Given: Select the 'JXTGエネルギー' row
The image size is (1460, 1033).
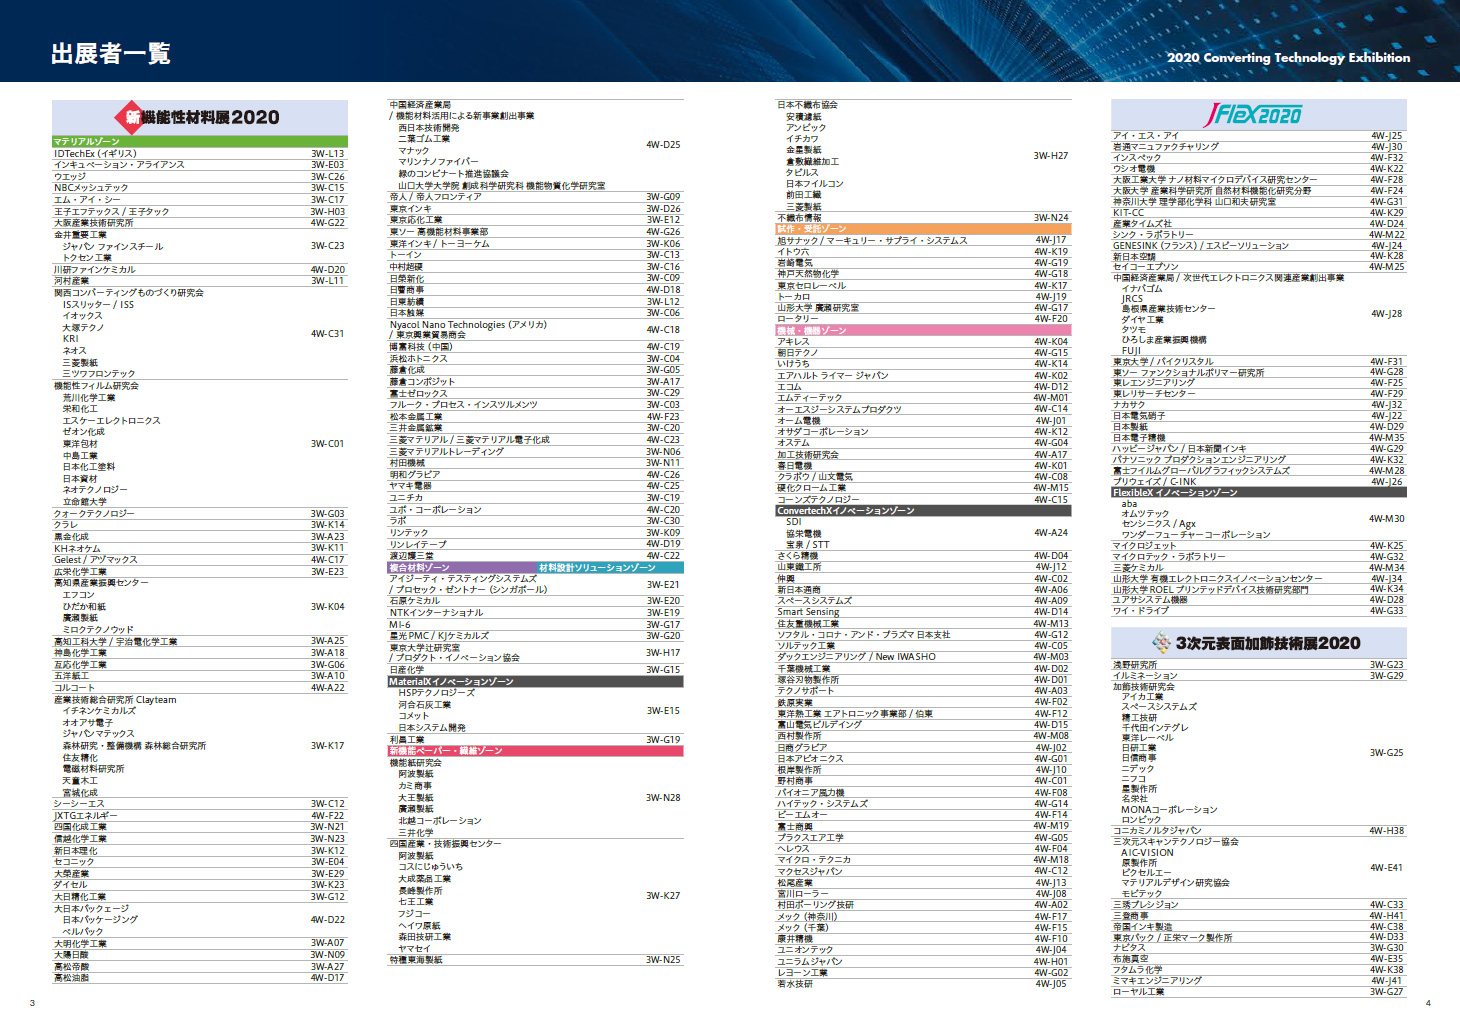Looking at the screenshot, I should (200, 816).
